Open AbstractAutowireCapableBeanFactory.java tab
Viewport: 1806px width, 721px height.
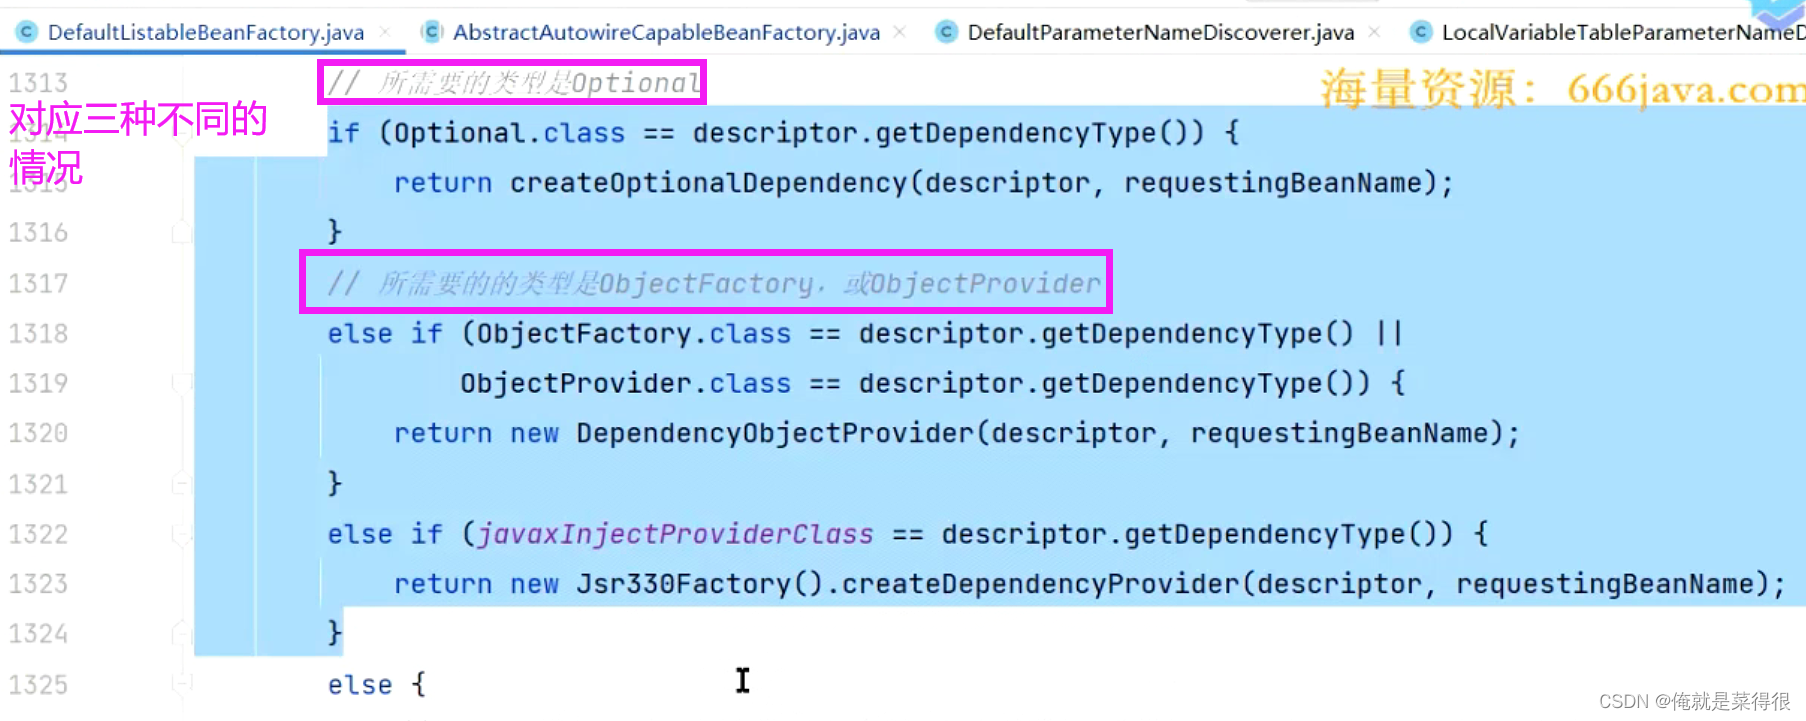tap(666, 32)
